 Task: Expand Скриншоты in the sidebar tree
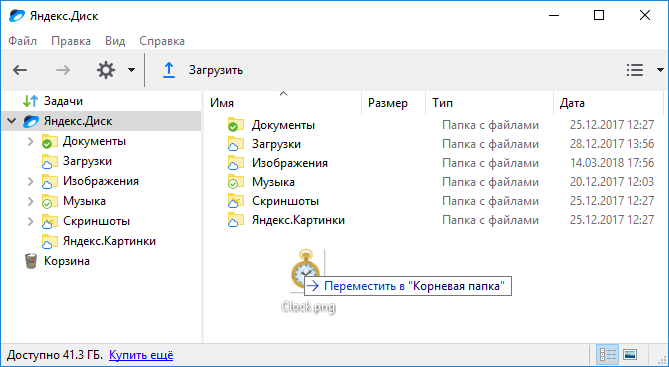(30, 221)
